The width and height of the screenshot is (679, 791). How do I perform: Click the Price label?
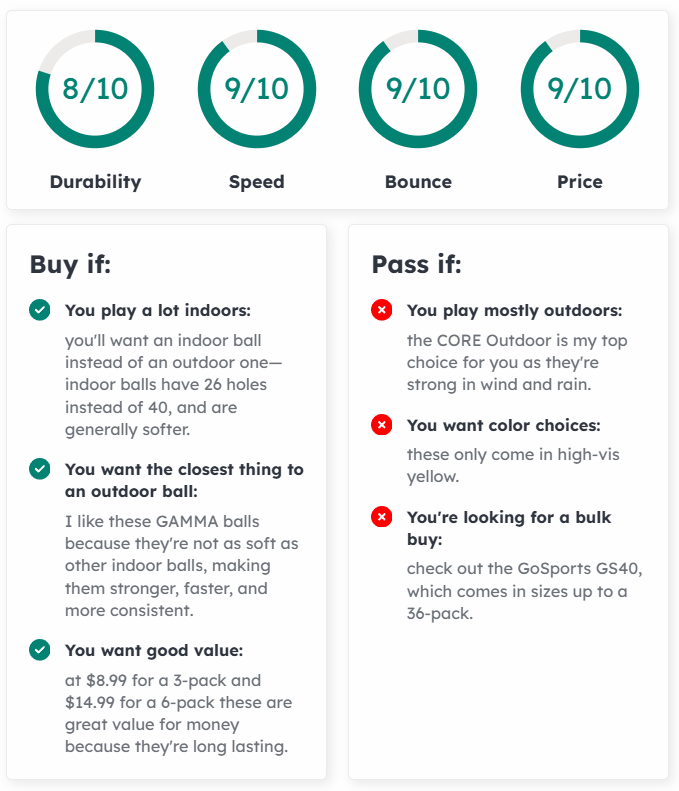(x=580, y=182)
